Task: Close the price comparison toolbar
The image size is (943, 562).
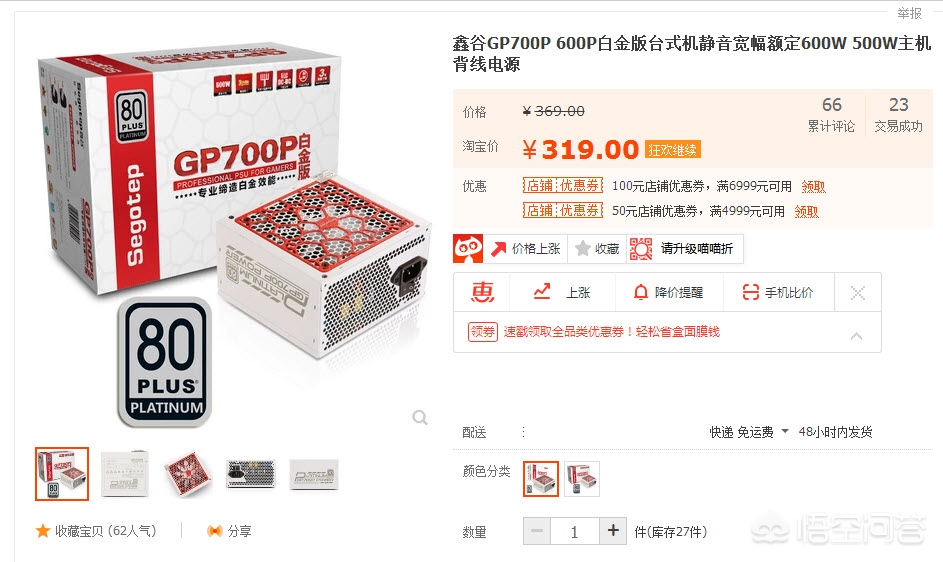Action: coord(858,293)
